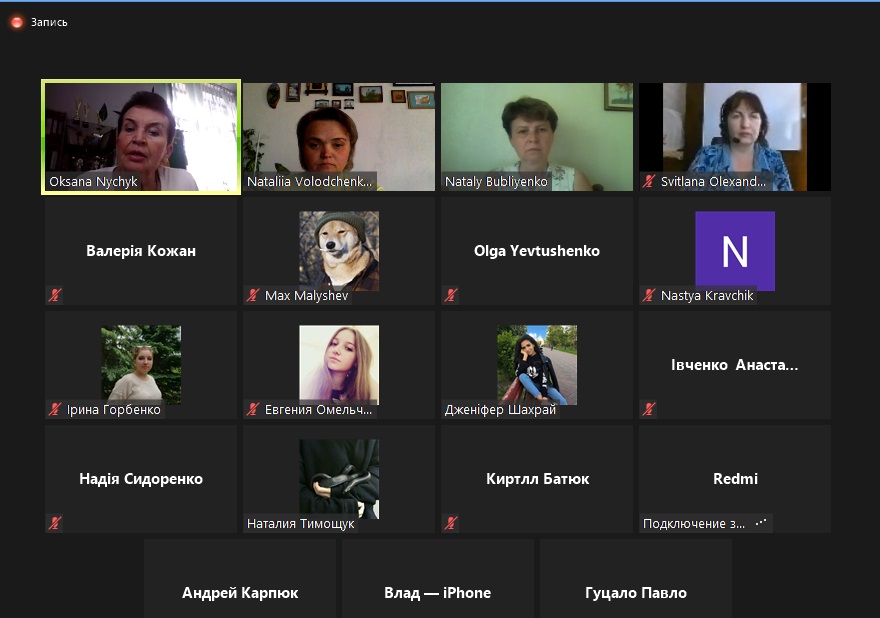
Task: Click the Olga Yevtushenko participant name
Action: tap(537, 251)
